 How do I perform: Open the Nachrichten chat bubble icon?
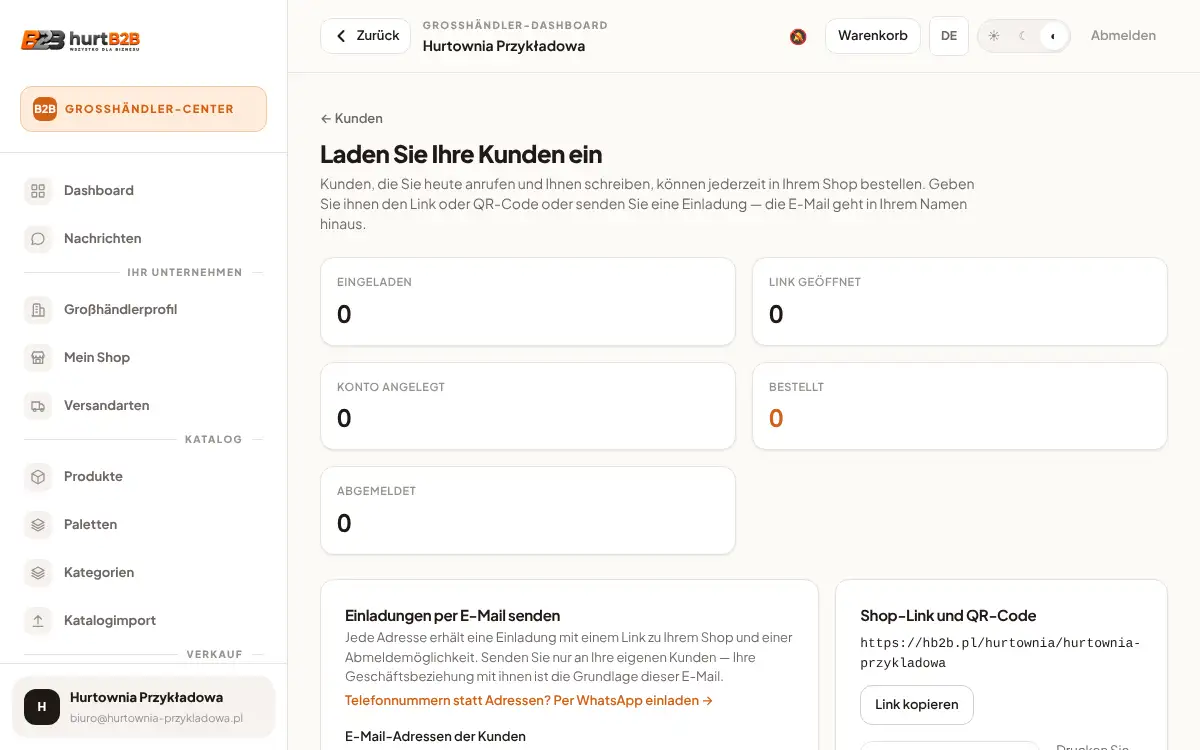coord(38,239)
